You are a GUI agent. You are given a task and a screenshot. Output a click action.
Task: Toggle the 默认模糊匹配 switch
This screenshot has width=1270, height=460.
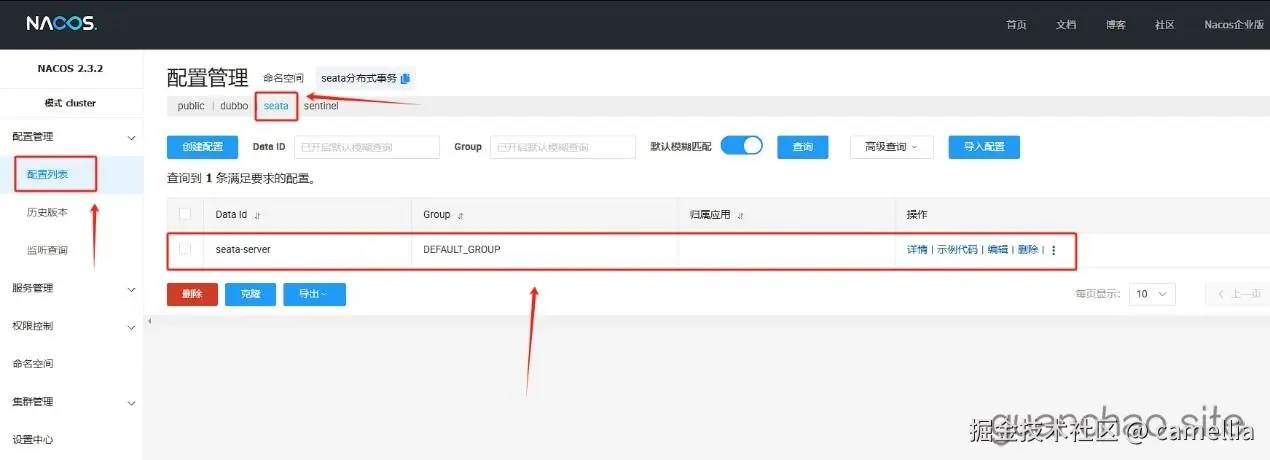tap(741, 146)
